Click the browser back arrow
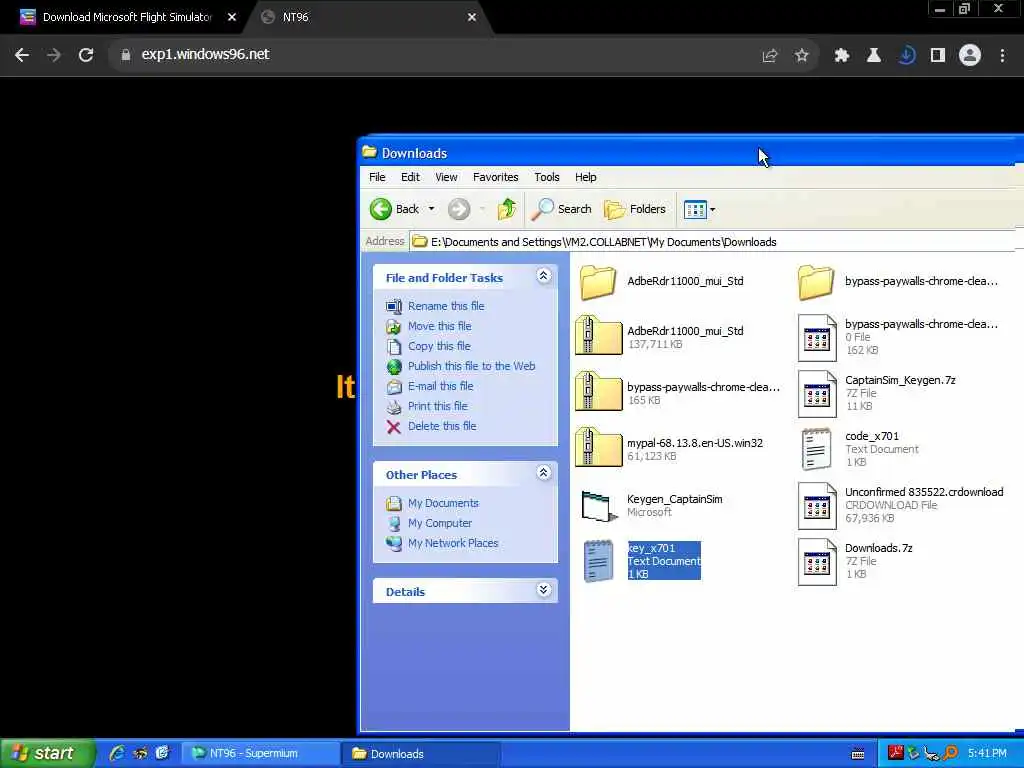This screenshot has width=1024, height=768. 22,55
